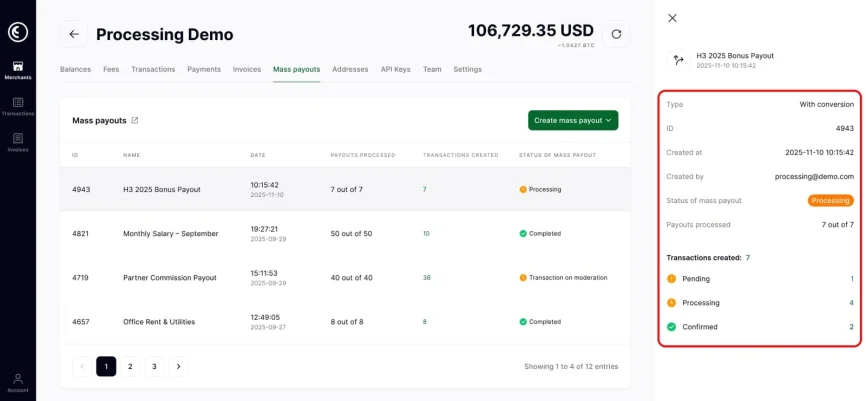Go to the next page with the chevron
This screenshot has width=866, height=401.
178,367
